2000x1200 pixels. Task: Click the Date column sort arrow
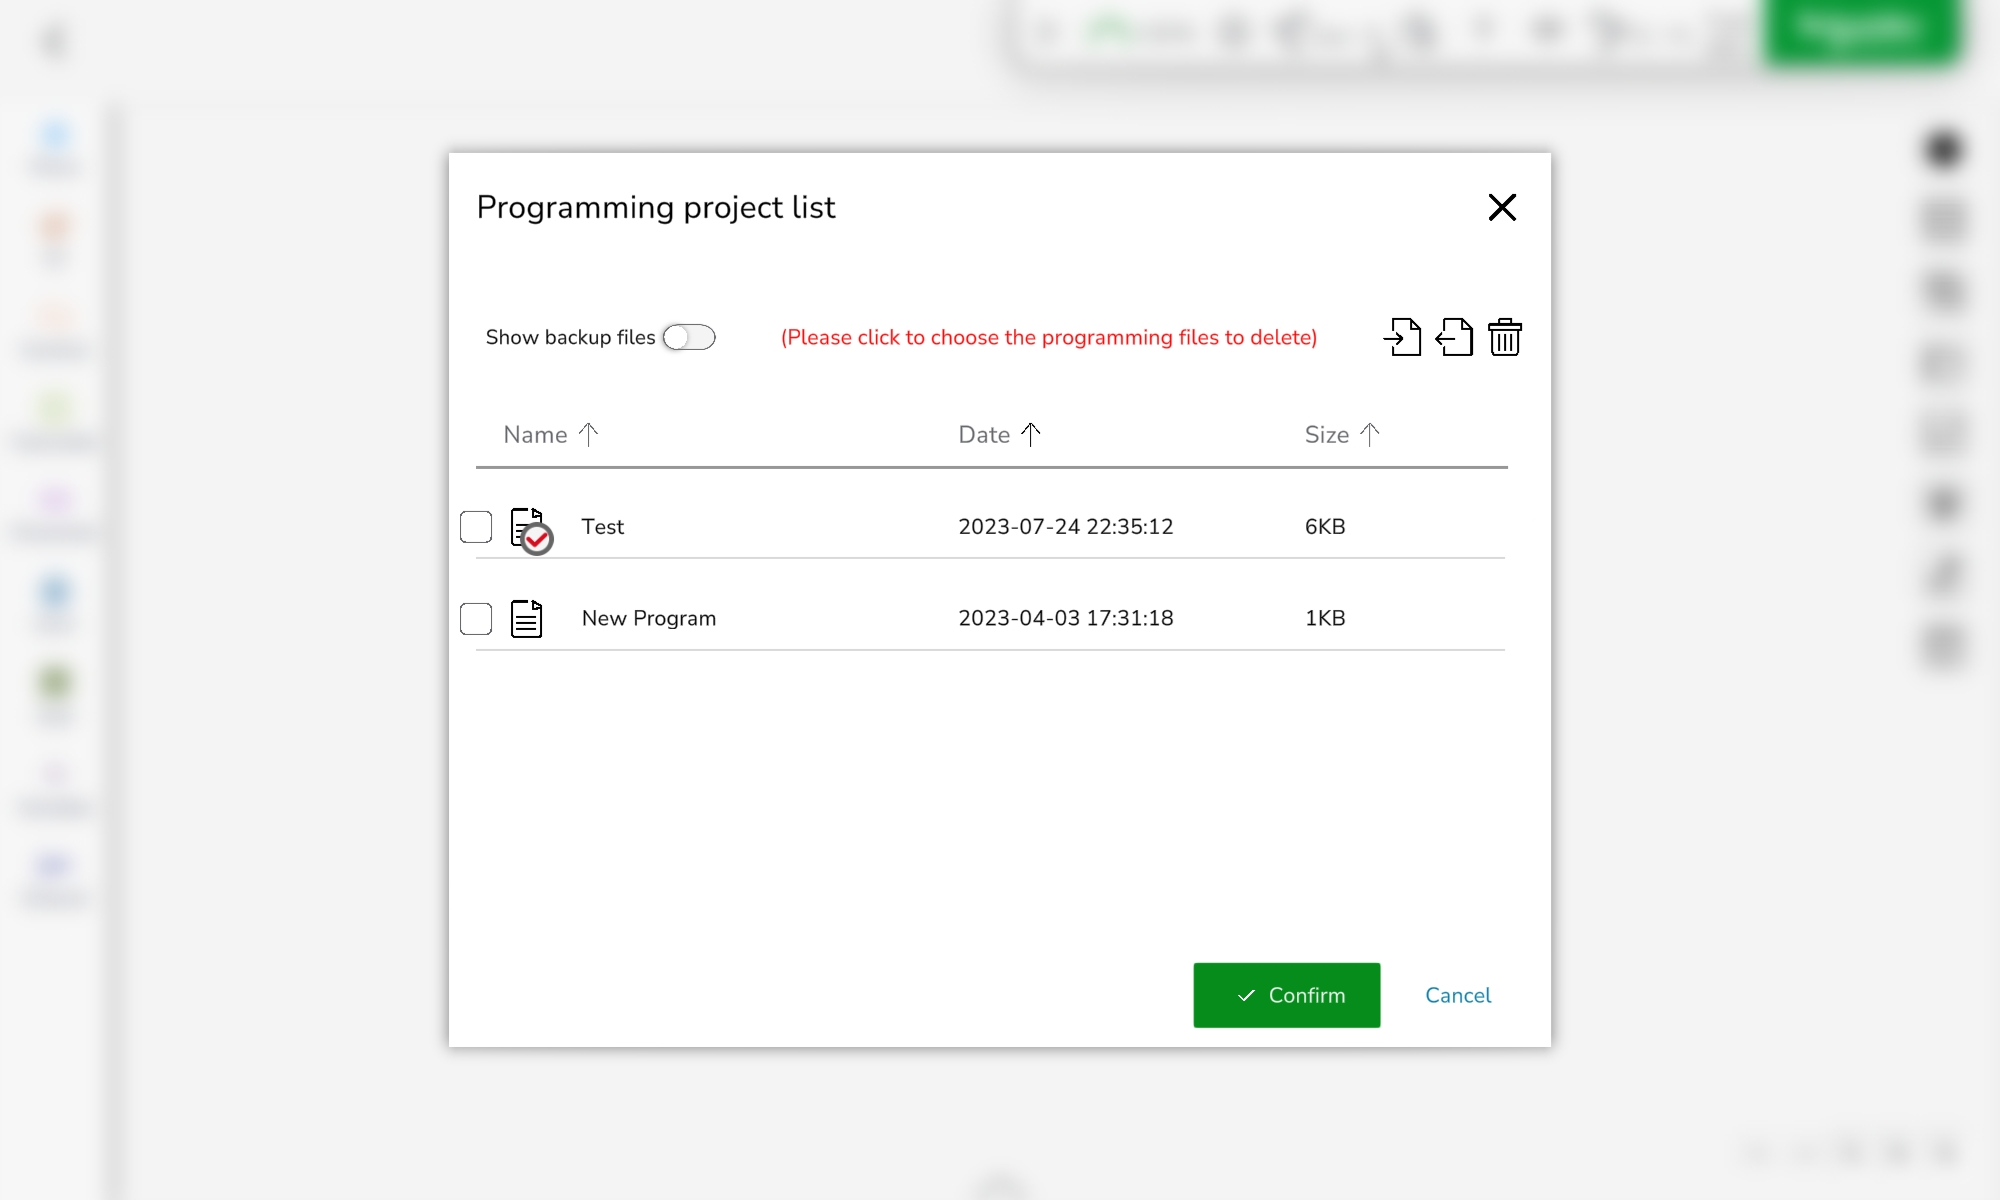[x=1030, y=434]
